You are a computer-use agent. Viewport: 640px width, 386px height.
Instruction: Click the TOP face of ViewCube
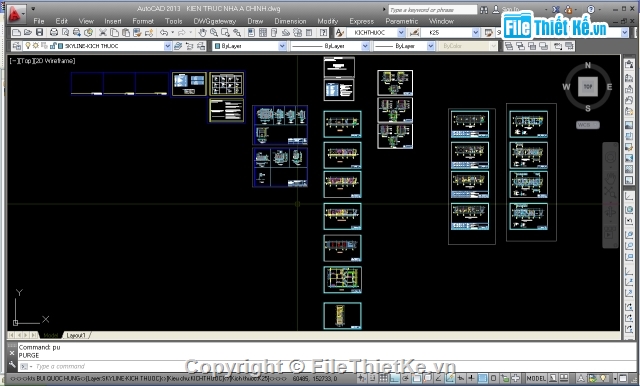coord(588,87)
